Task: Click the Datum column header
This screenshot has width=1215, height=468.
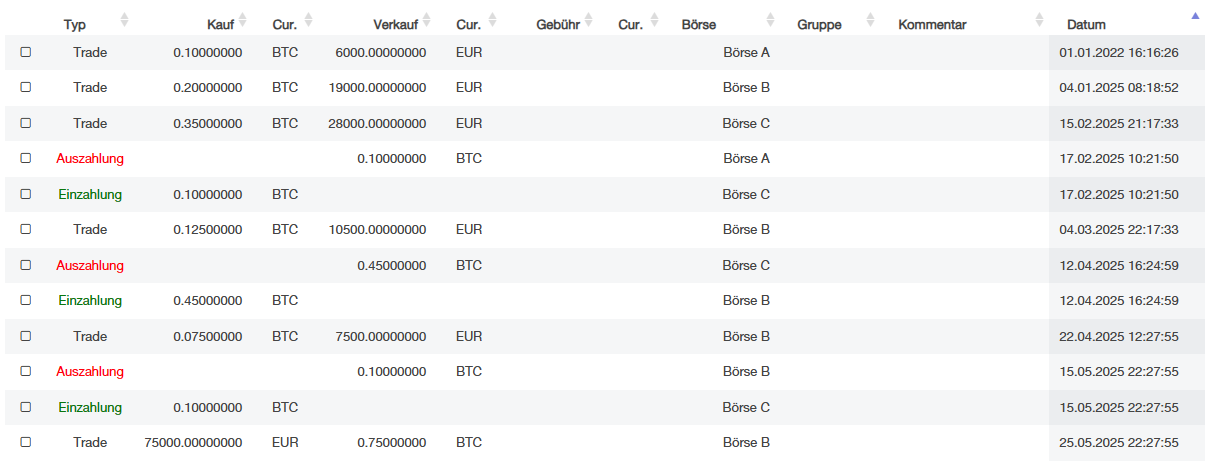Action: (1085, 24)
